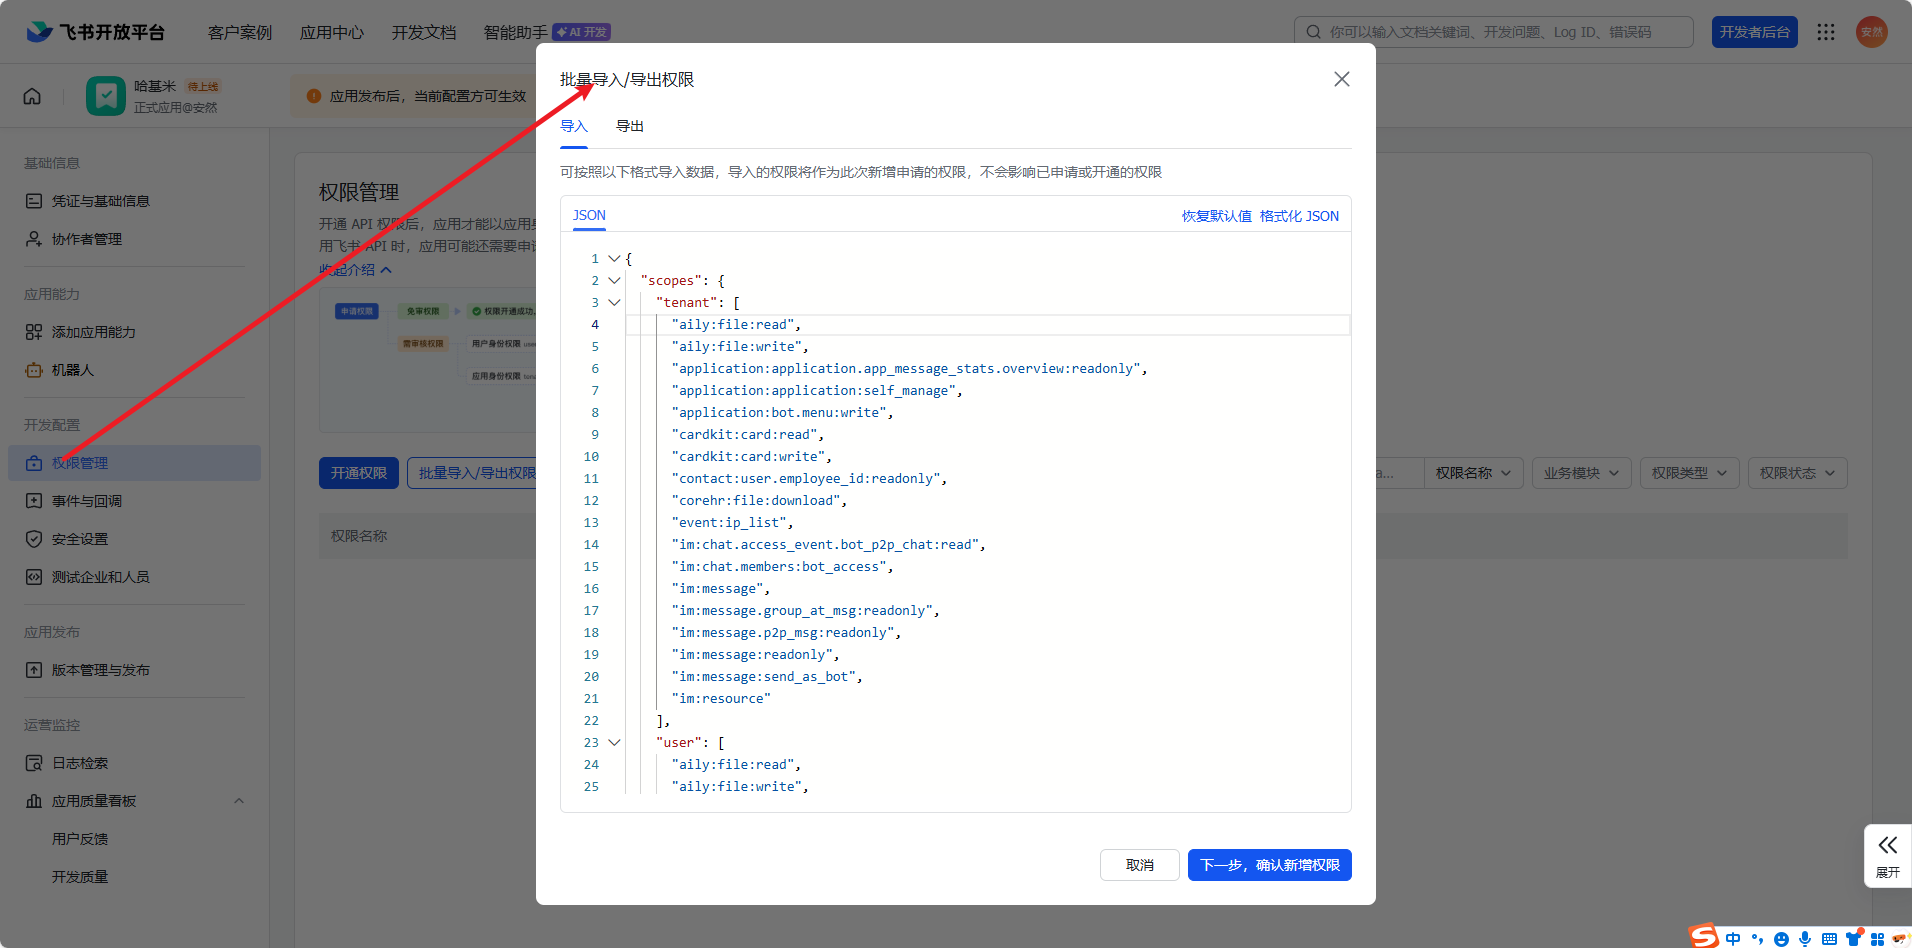Viewport: 1912px width, 948px height.
Task: Click the Feishu Open Platform logo
Action: 95,32
